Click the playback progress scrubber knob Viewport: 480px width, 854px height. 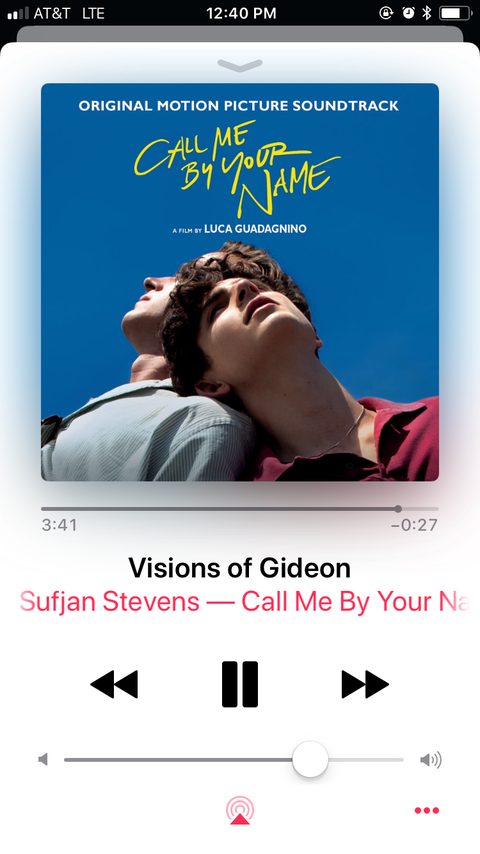[x=398, y=509]
